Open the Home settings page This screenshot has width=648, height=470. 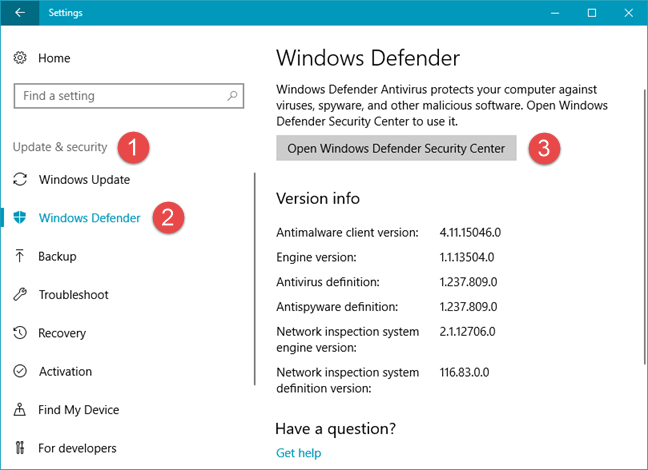54,58
